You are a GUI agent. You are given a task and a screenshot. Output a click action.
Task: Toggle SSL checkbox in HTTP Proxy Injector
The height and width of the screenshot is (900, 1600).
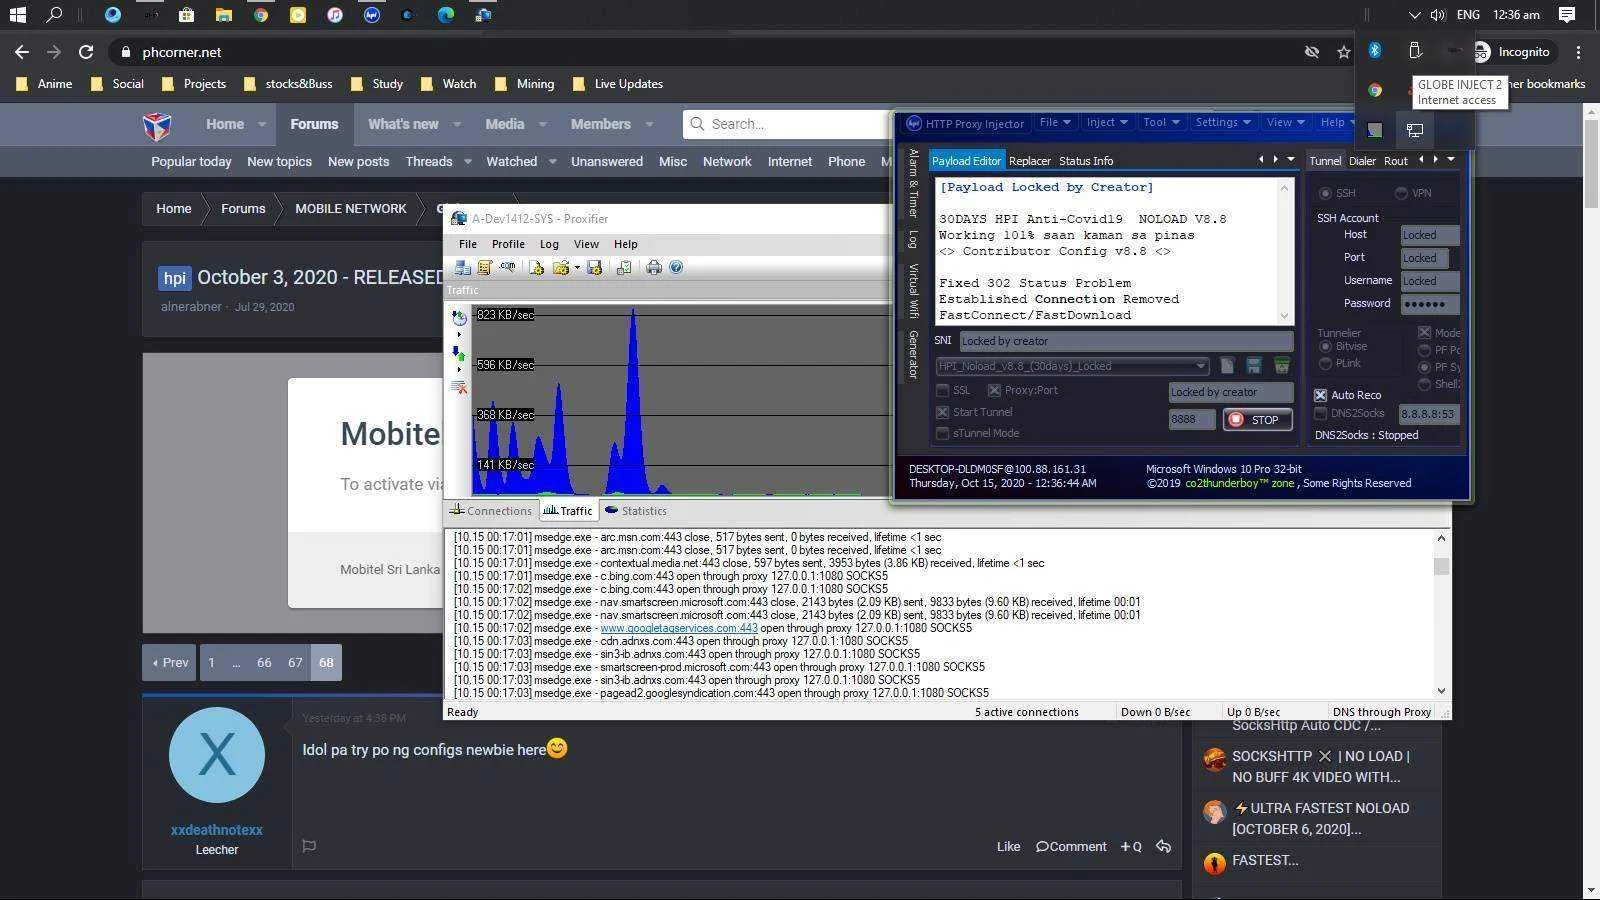coord(942,390)
